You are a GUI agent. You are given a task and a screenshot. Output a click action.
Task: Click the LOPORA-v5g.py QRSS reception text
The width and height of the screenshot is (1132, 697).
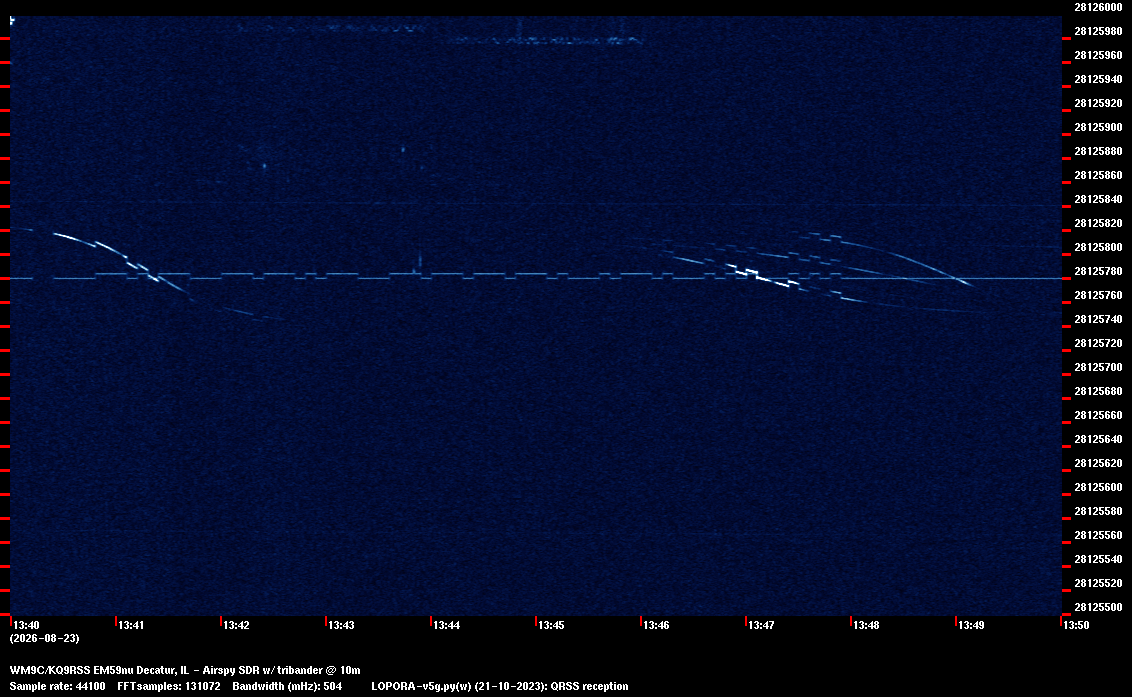pyautogui.click(x=500, y=686)
